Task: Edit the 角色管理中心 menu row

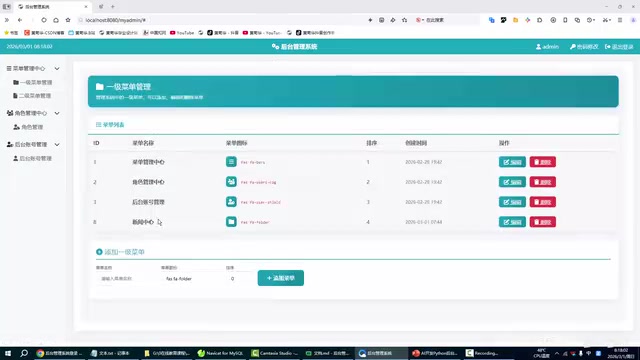Action: point(512,182)
